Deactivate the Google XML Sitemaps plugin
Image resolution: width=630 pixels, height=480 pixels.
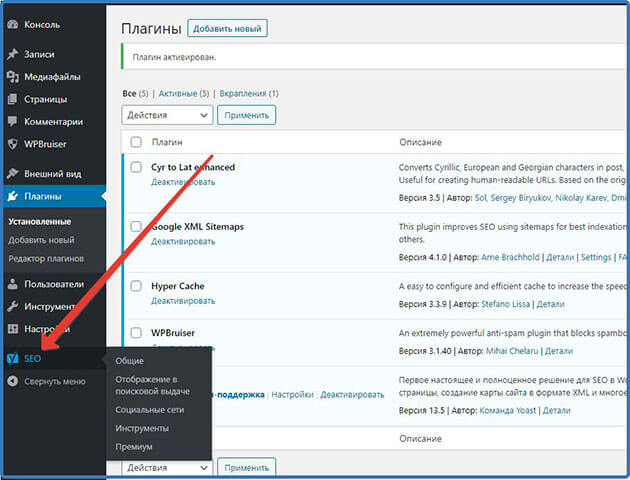pos(183,241)
